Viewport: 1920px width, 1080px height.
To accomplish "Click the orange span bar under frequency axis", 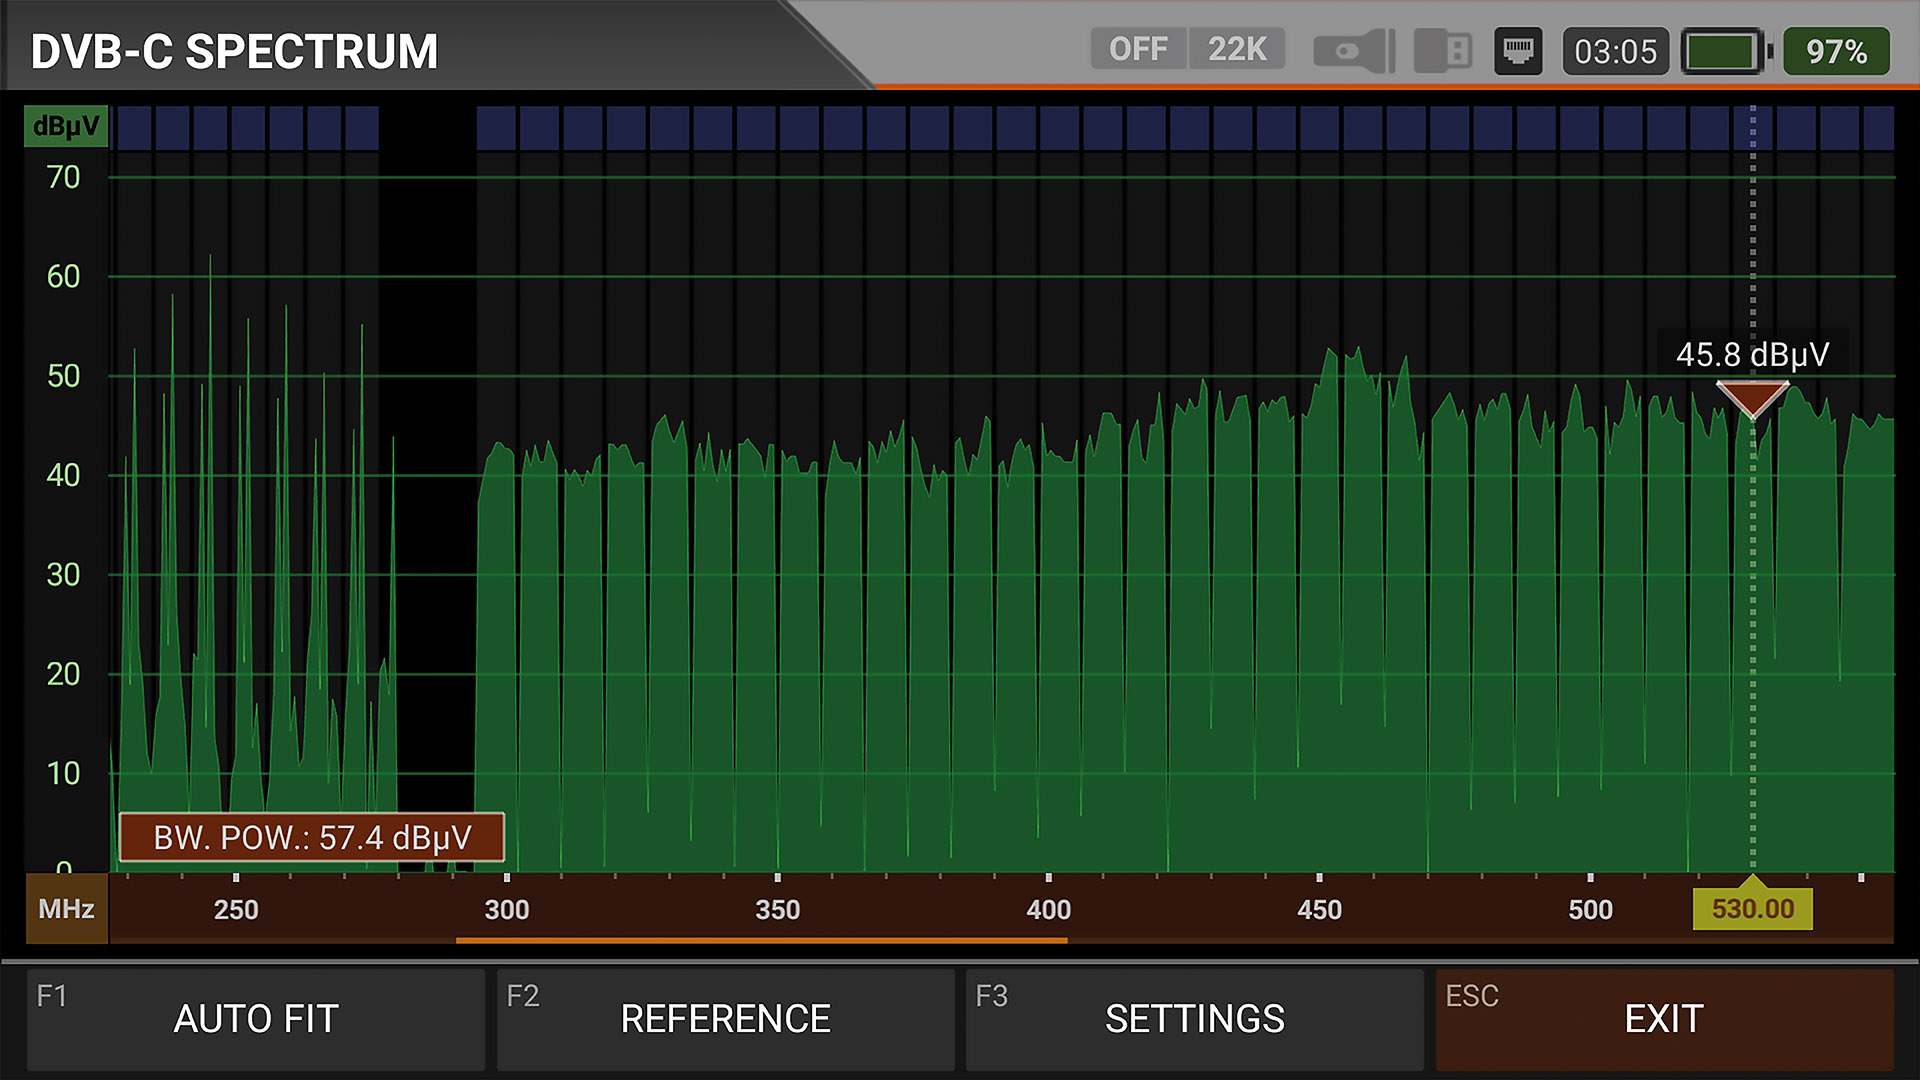I will click(761, 940).
